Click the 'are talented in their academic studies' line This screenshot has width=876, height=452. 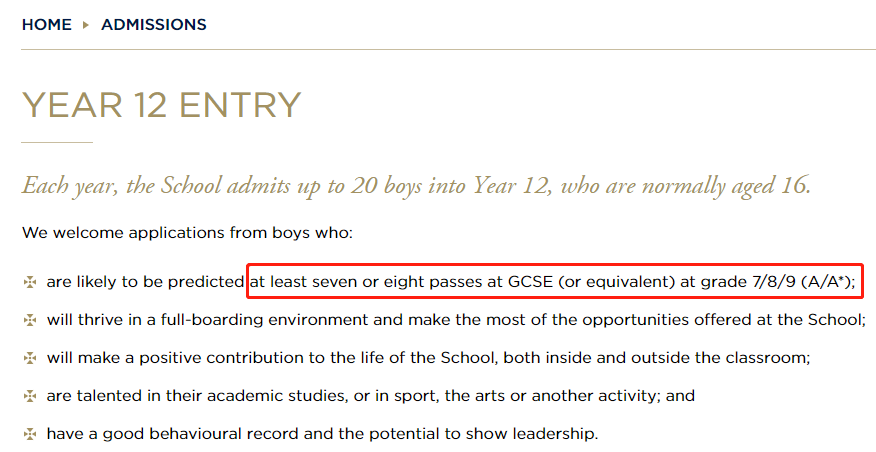point(371,396)
